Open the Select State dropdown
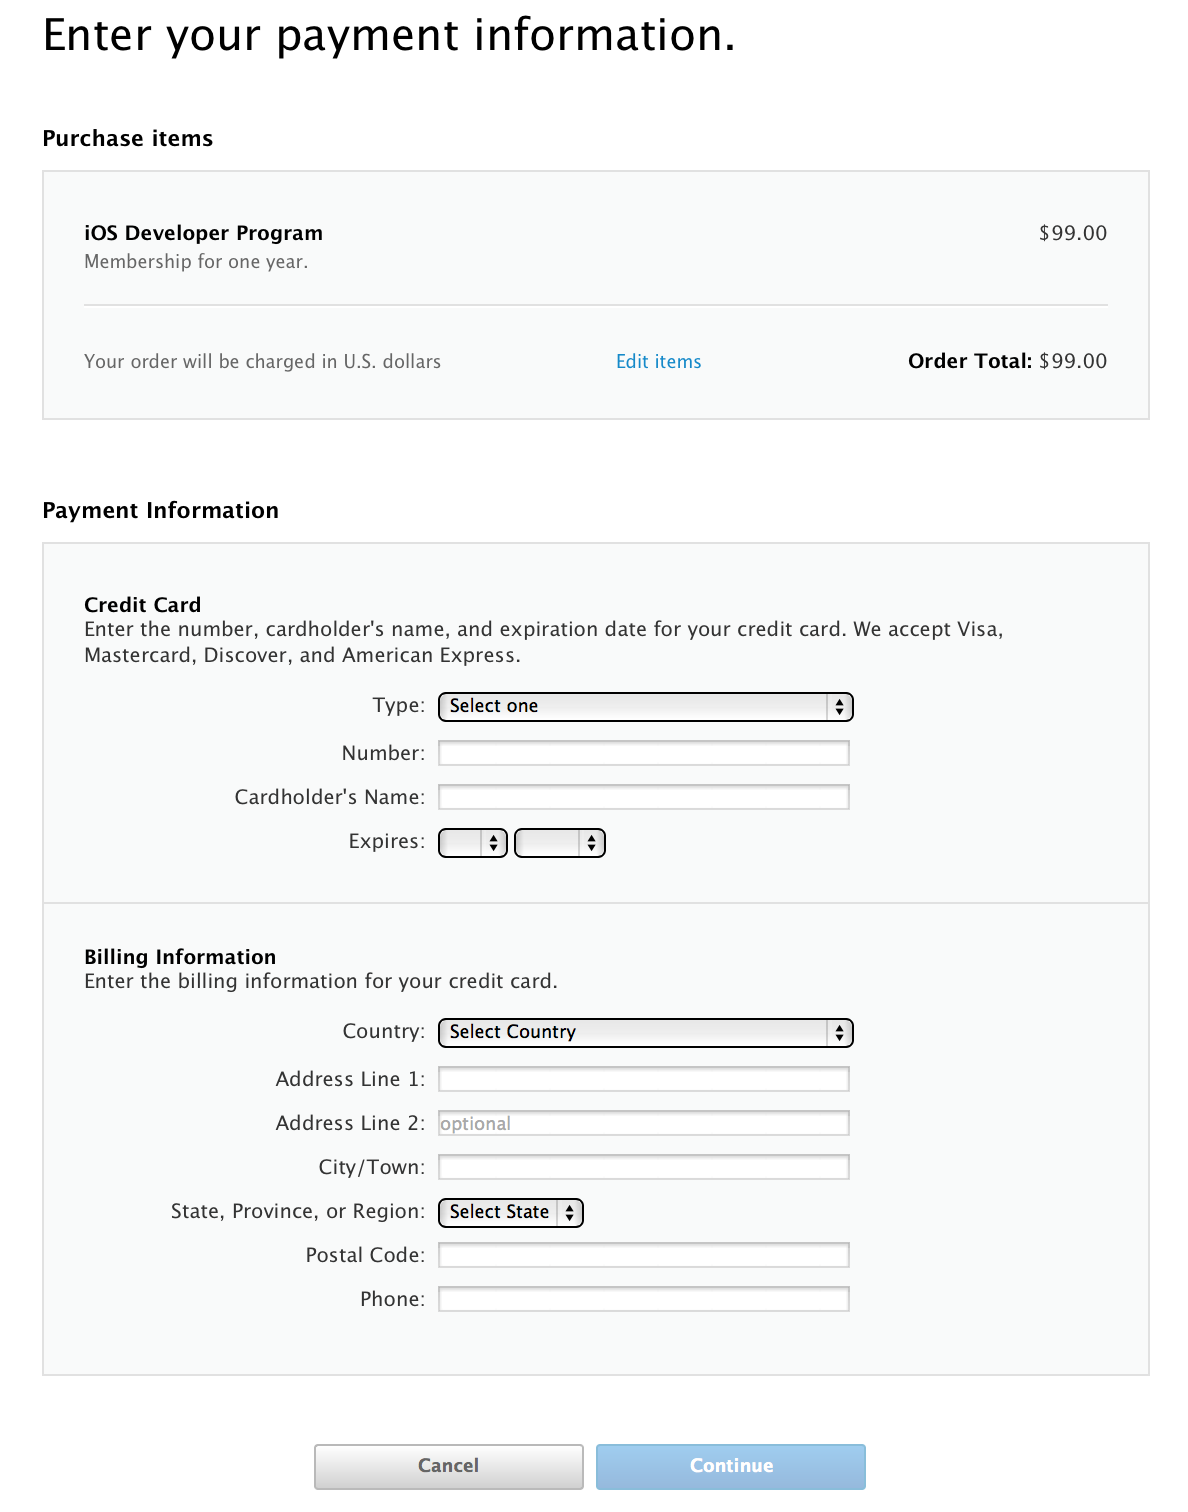The width and height of the screenshot is (1188, 1512). [511, 1213]
